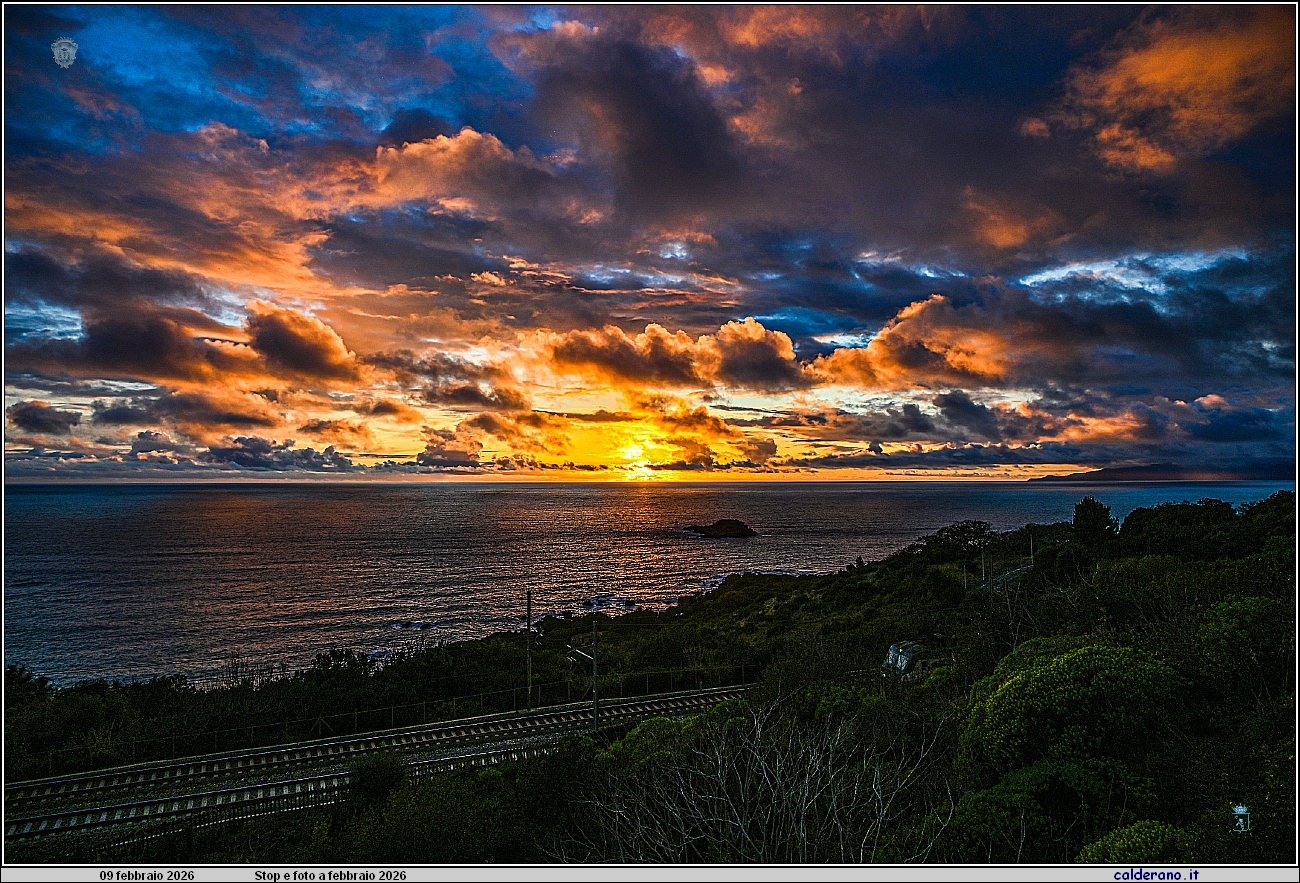Screen dimensions: 1300x883
Task: Click the tall railway pole beside the tracks
Action: tap(528, 650)
